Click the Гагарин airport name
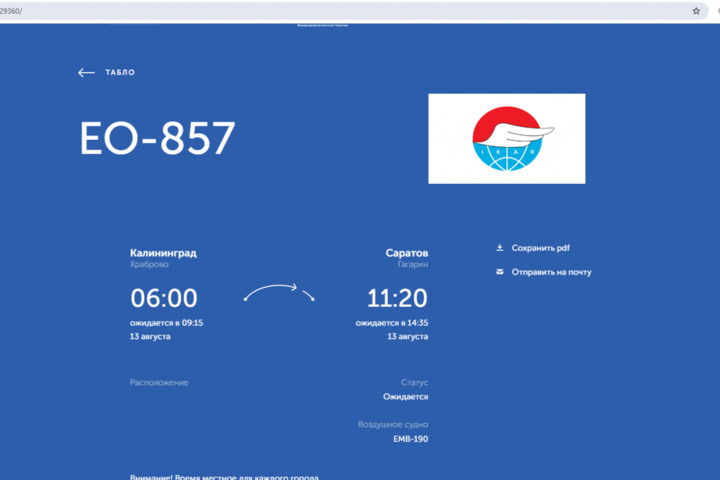The height and width of the screenshot is (480, 720). 413,264
